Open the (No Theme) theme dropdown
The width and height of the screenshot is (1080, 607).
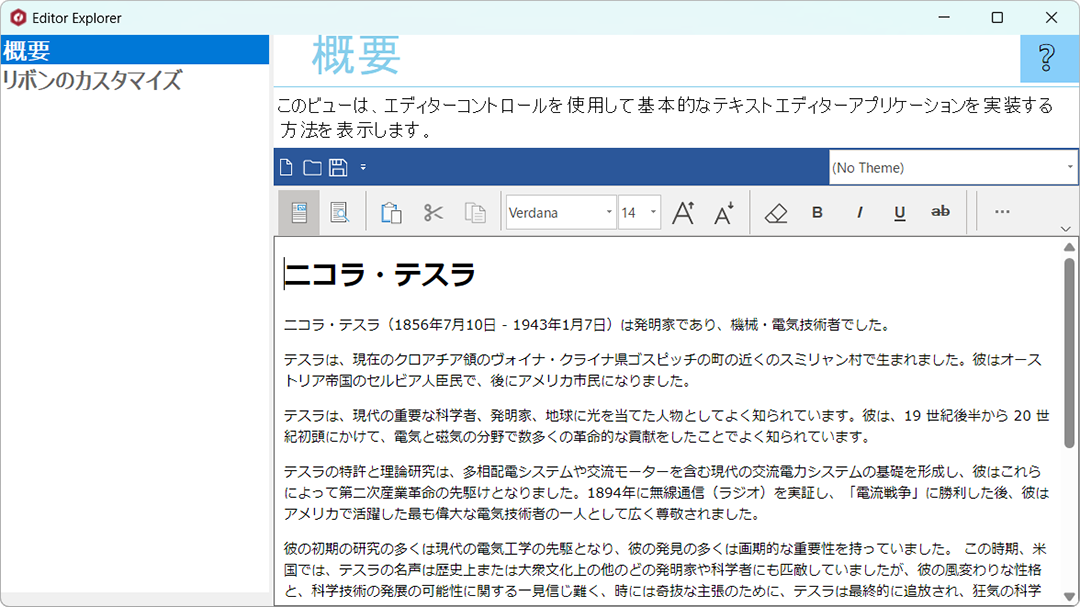(1069, 167)
